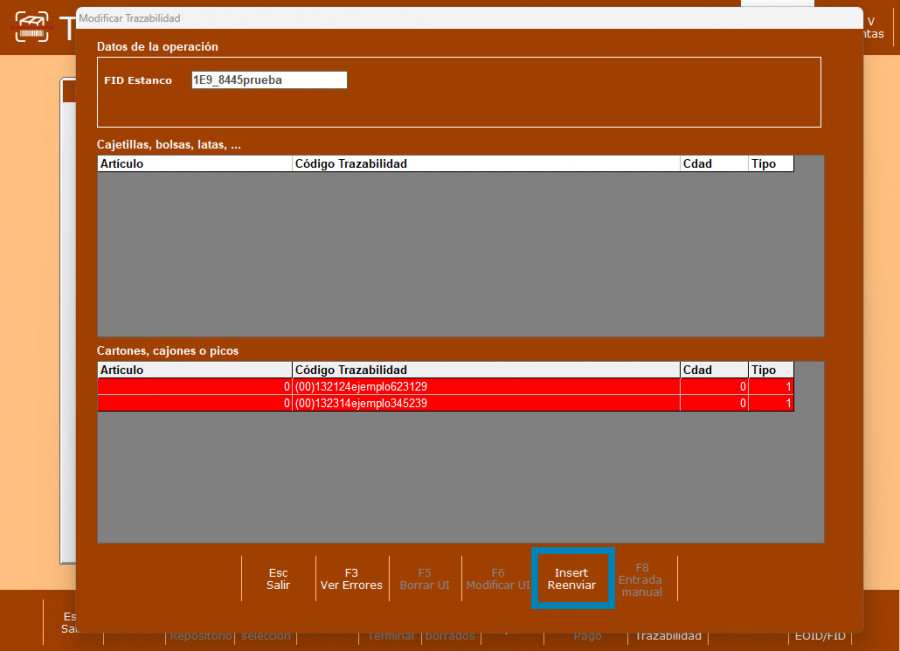The height and width of the screenshot is (651, 900).
Task: Click Código Trazabilidad header in Cartones table
Action: [x=485, y=370]
